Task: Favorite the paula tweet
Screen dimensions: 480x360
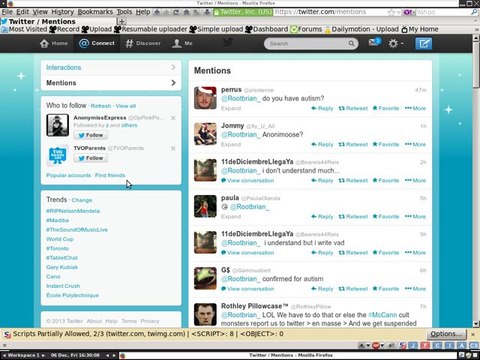Action: pyautogui.click(x=386, y=217)
